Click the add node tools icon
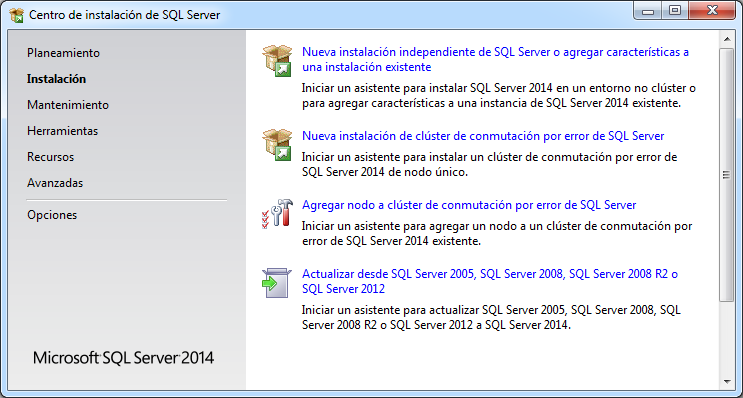 277,214
